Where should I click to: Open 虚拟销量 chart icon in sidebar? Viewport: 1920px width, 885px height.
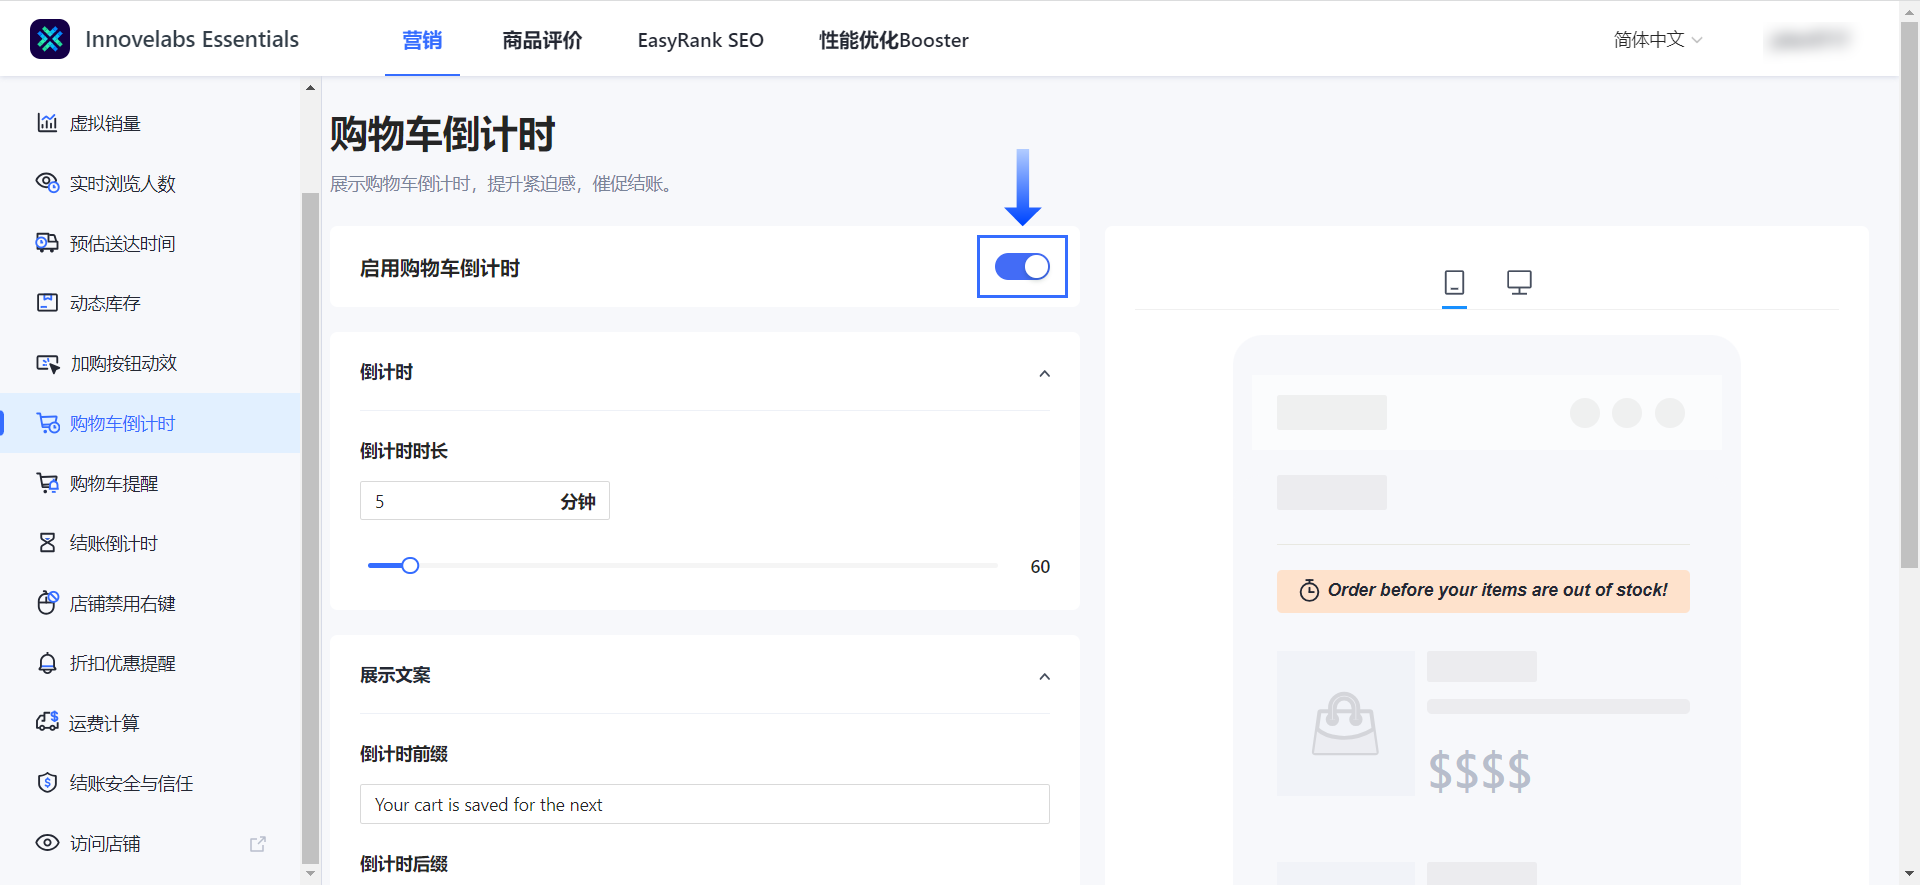47,123
